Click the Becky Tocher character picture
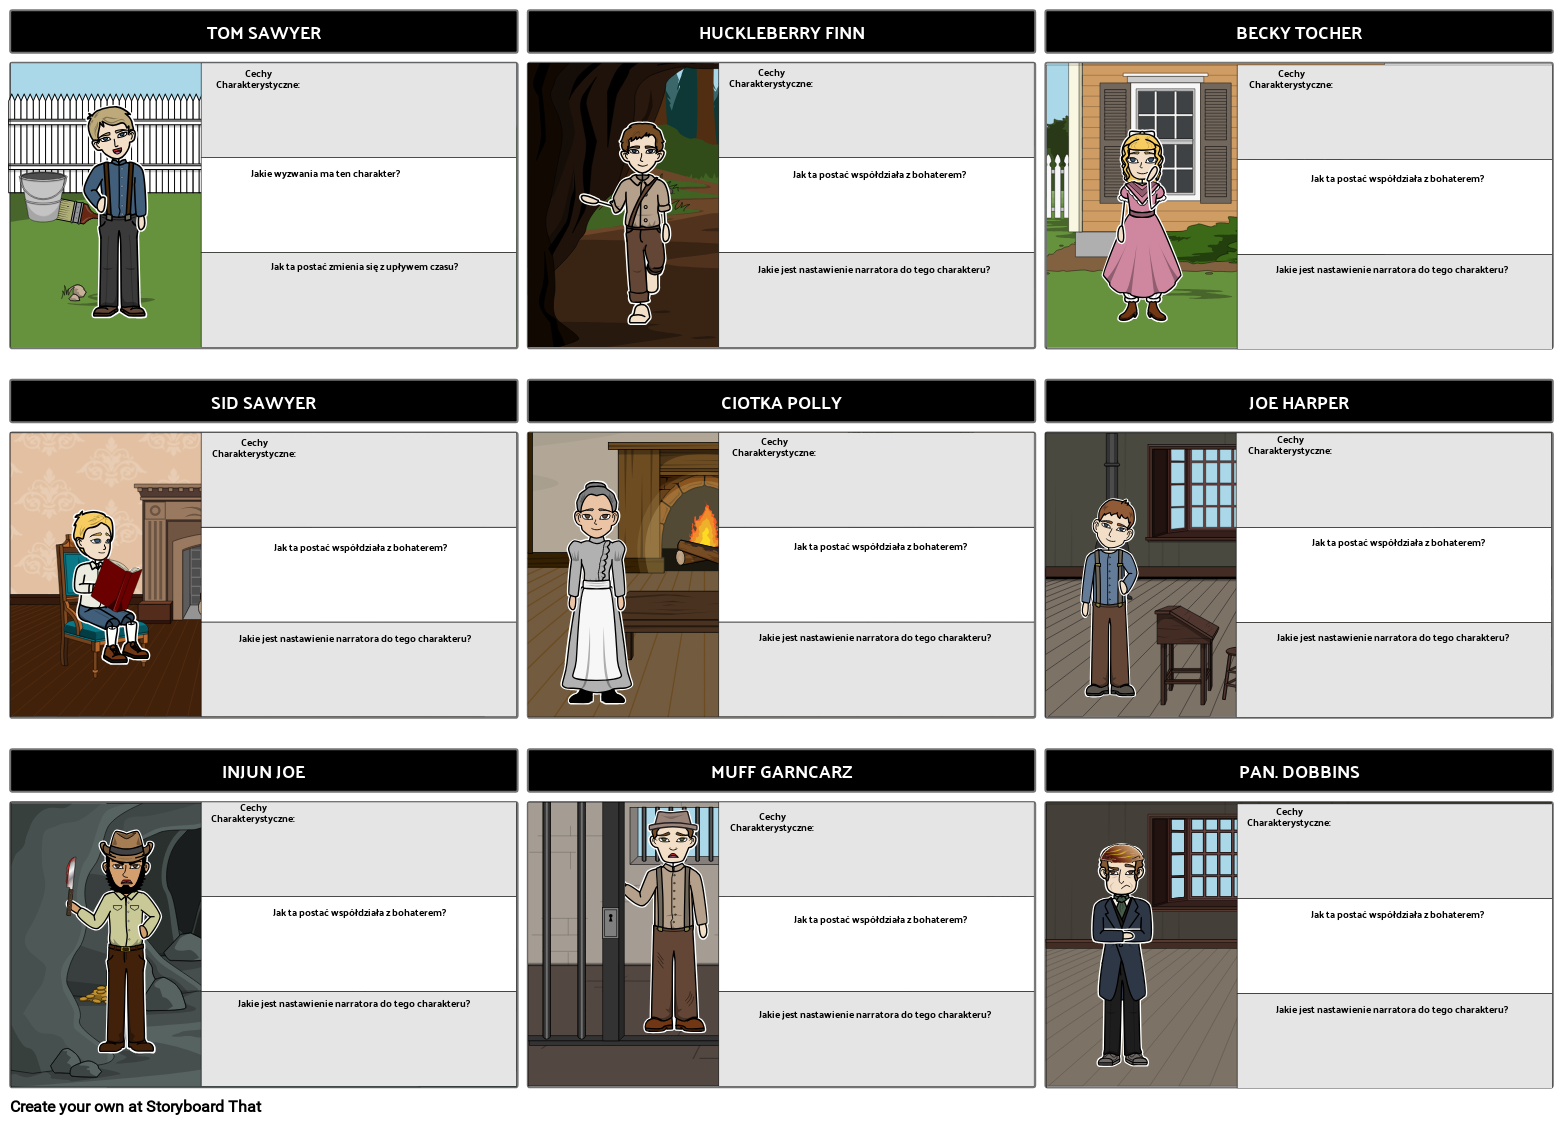Screen dimensions: 1564x1125 (1141, 206)
